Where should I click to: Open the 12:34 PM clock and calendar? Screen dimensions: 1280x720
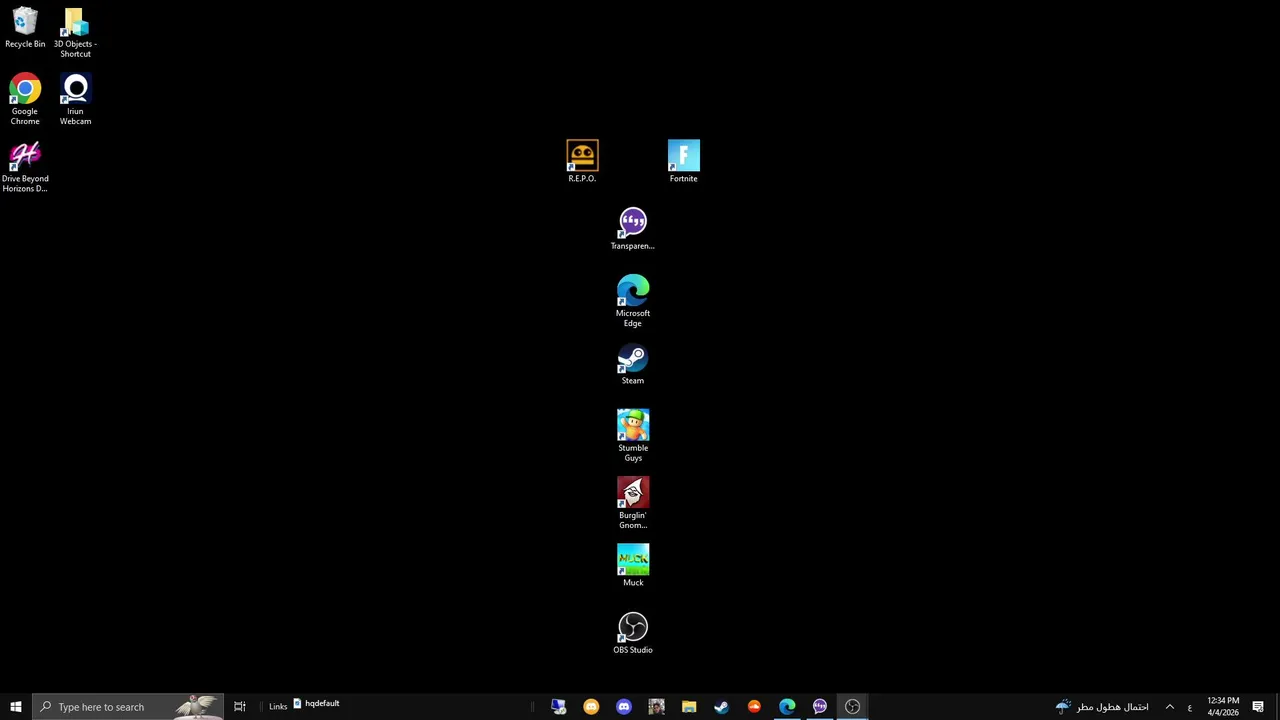point(1223,707)
